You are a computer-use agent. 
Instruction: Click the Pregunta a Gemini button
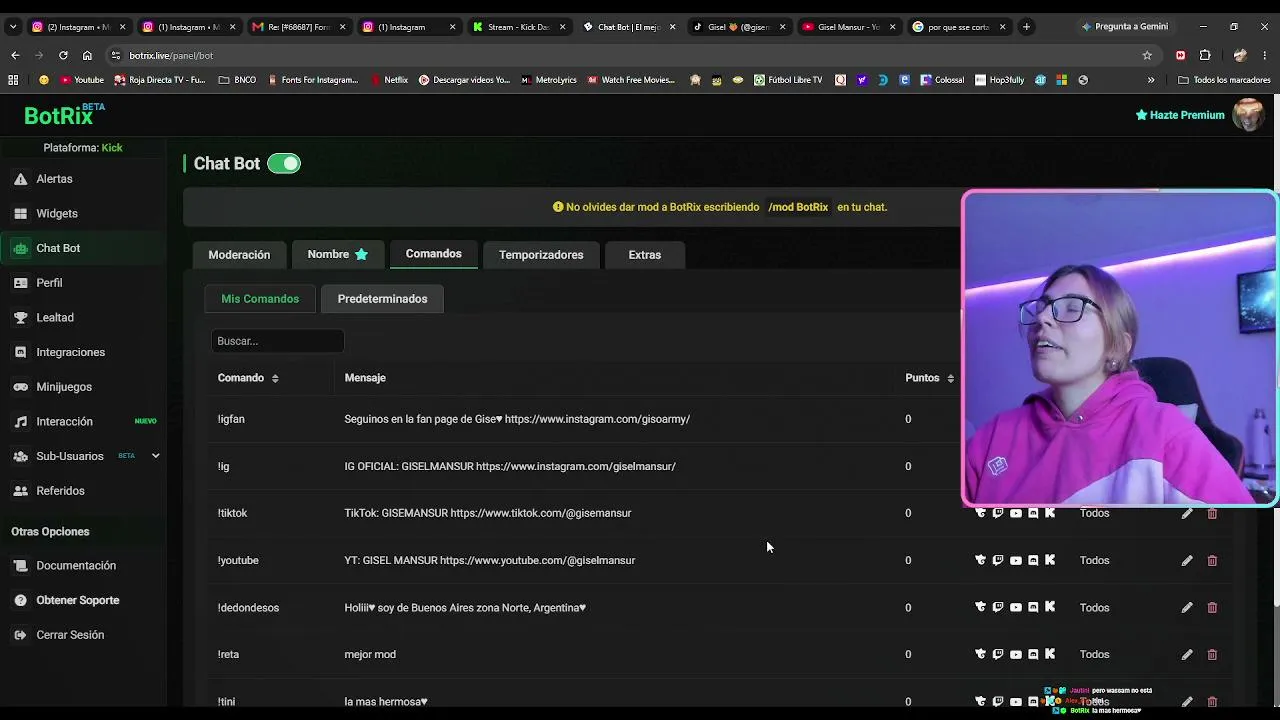click(1124, 27)
